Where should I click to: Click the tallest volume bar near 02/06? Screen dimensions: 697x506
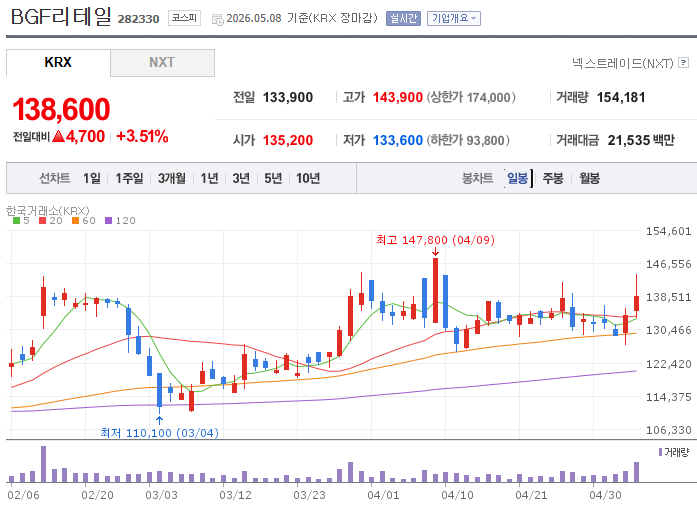tap(44, 464)
